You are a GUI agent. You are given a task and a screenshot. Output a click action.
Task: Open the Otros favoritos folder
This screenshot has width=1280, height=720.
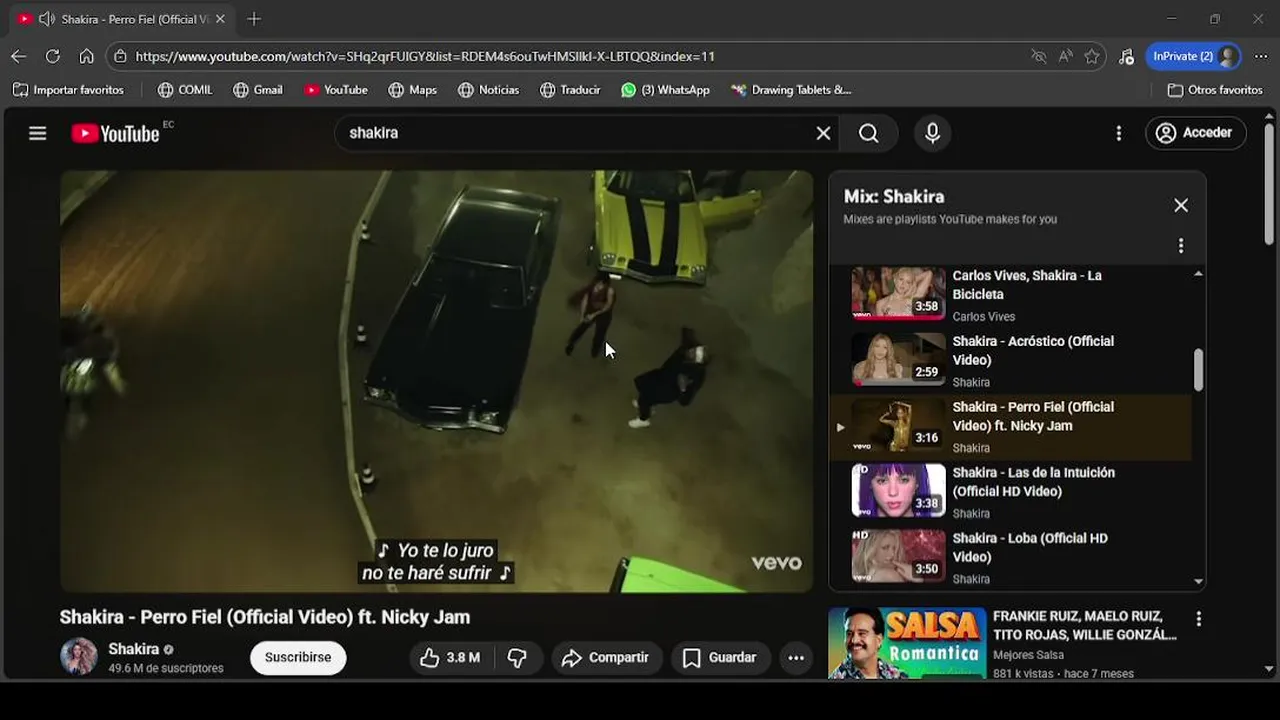[1215, 90]
